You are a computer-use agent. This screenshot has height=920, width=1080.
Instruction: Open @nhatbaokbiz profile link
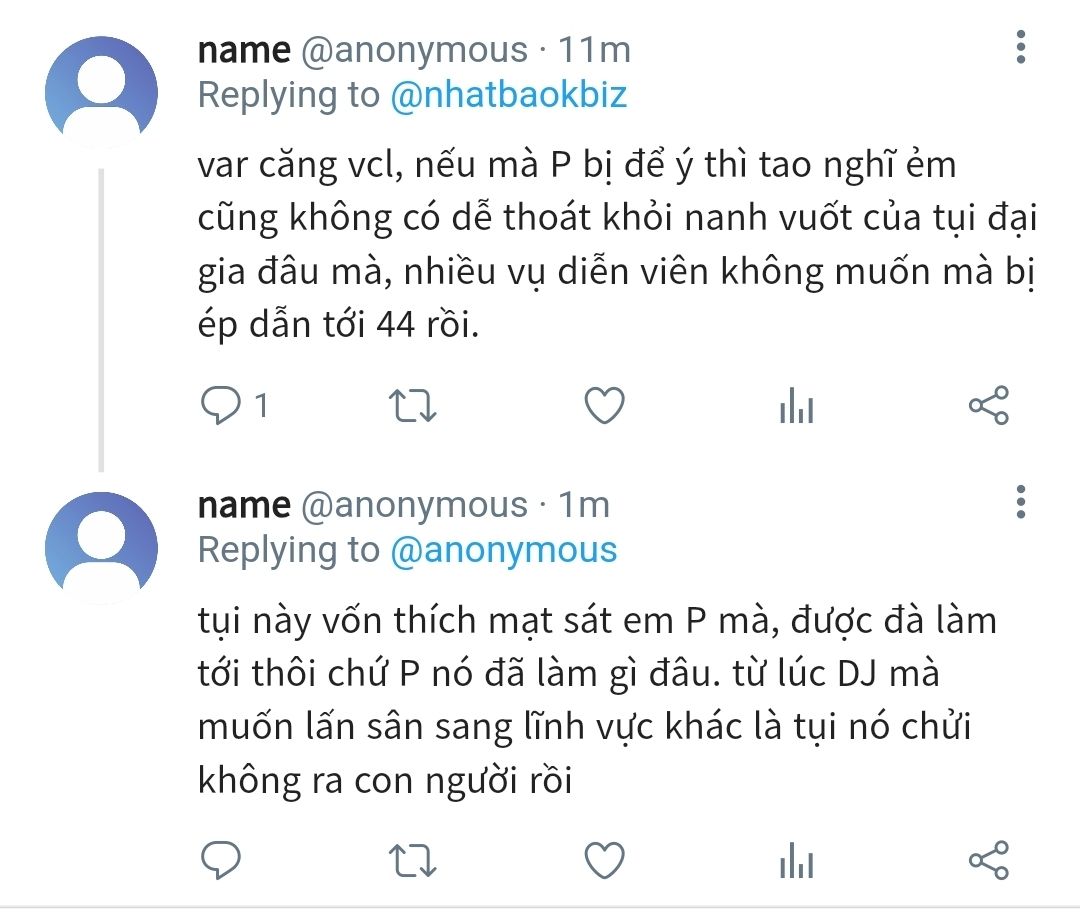pos(508,95)
